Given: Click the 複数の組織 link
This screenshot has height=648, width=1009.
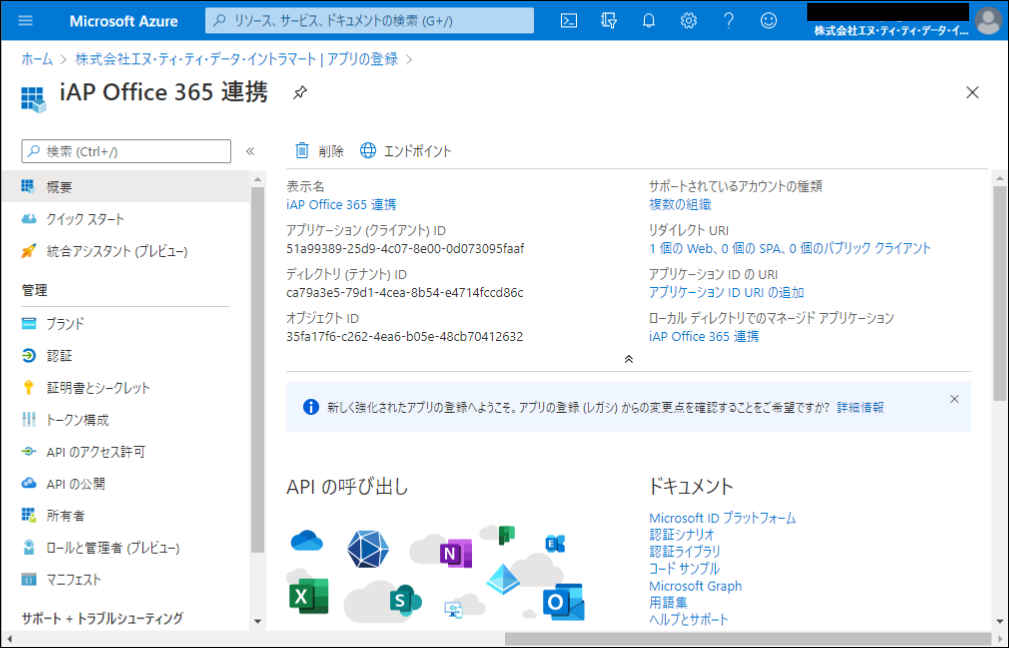Looking at the screenshot, I should pyautogui.click(x=680, y=205).
